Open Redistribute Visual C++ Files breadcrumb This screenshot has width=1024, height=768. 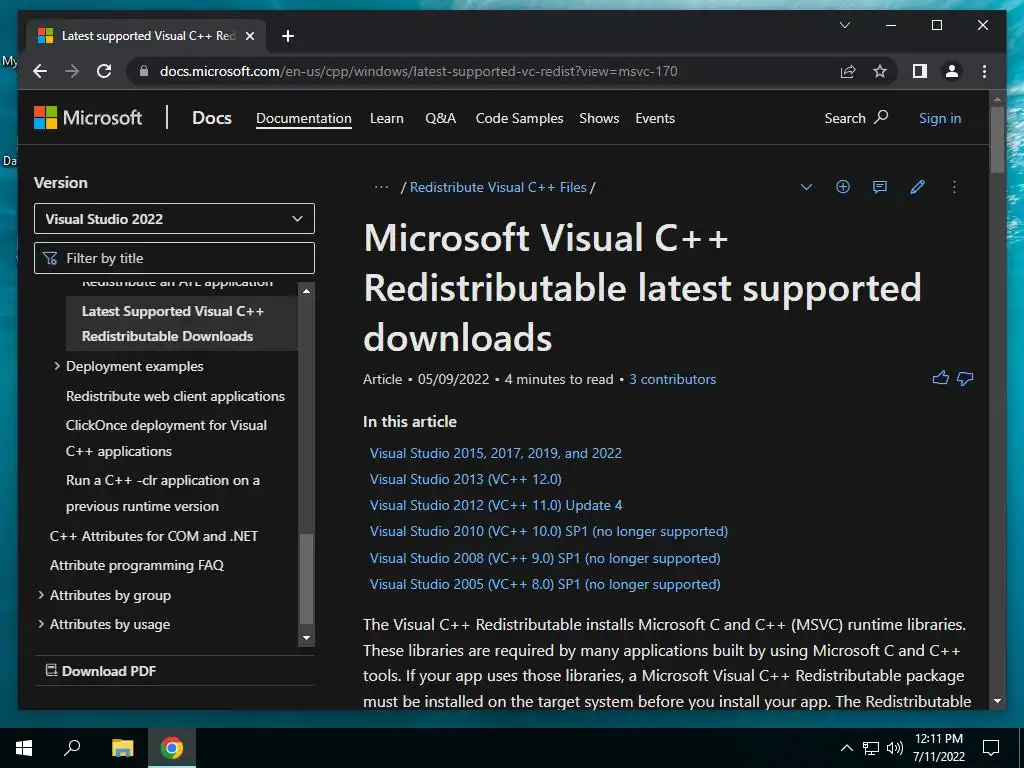(x=498, y=187)
